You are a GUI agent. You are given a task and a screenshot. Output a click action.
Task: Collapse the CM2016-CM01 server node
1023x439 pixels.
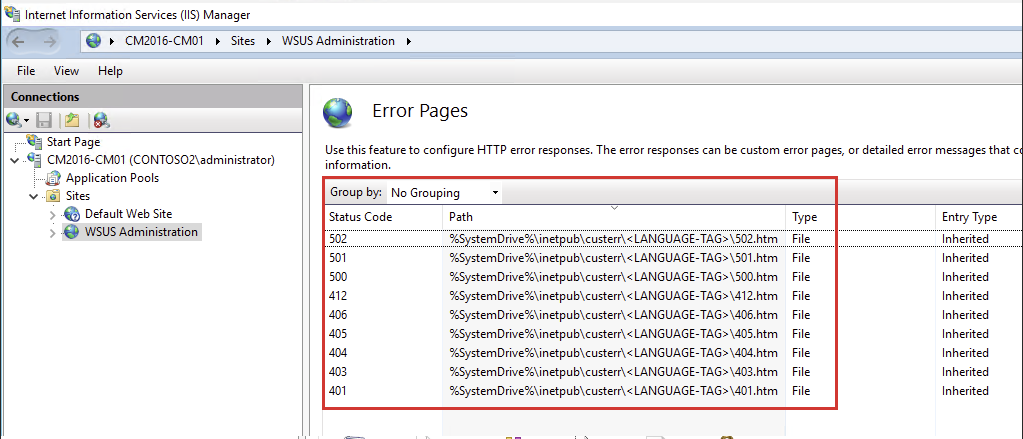tap(16, 160)
